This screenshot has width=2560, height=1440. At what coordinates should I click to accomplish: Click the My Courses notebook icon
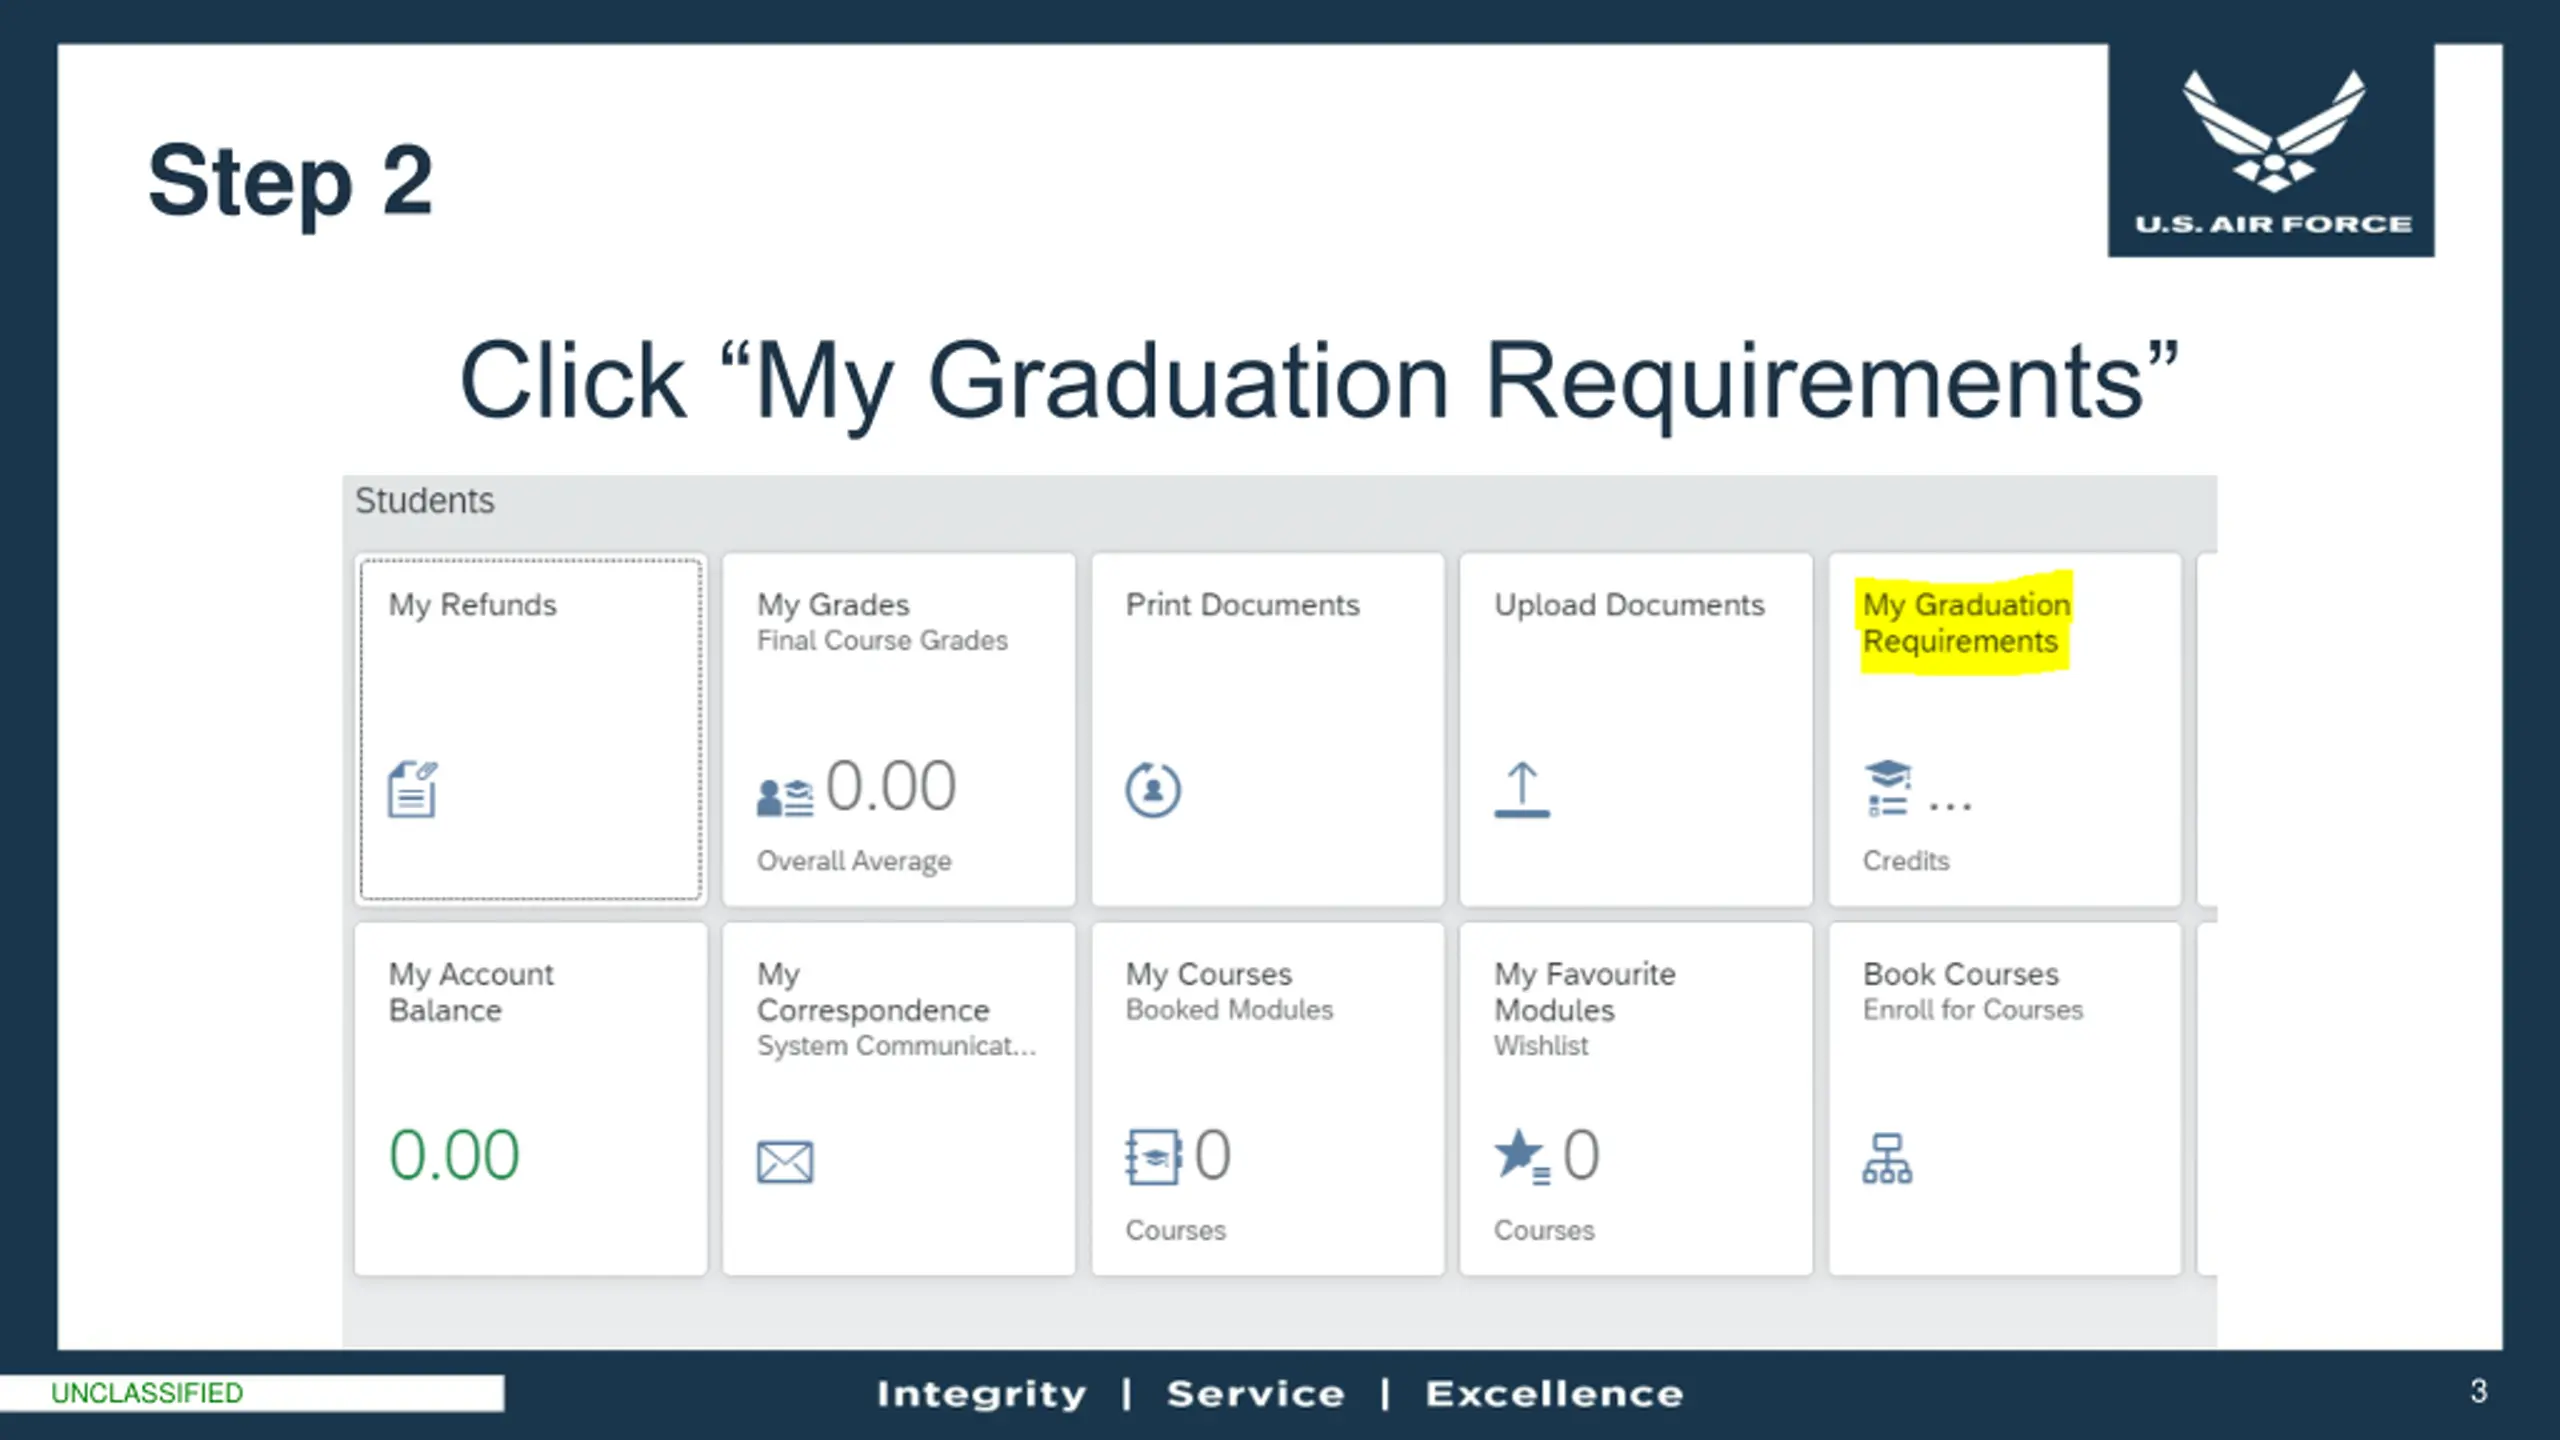1153,1157
